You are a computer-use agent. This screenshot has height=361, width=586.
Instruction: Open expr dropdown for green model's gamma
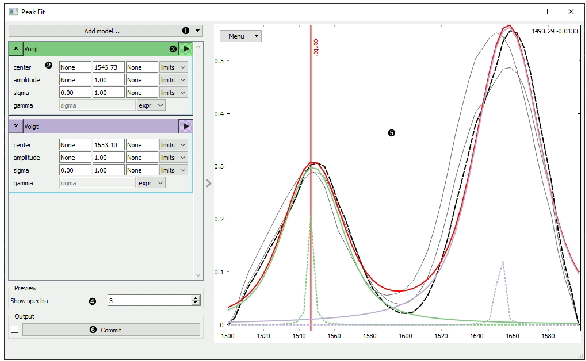[x=151, y=105]
